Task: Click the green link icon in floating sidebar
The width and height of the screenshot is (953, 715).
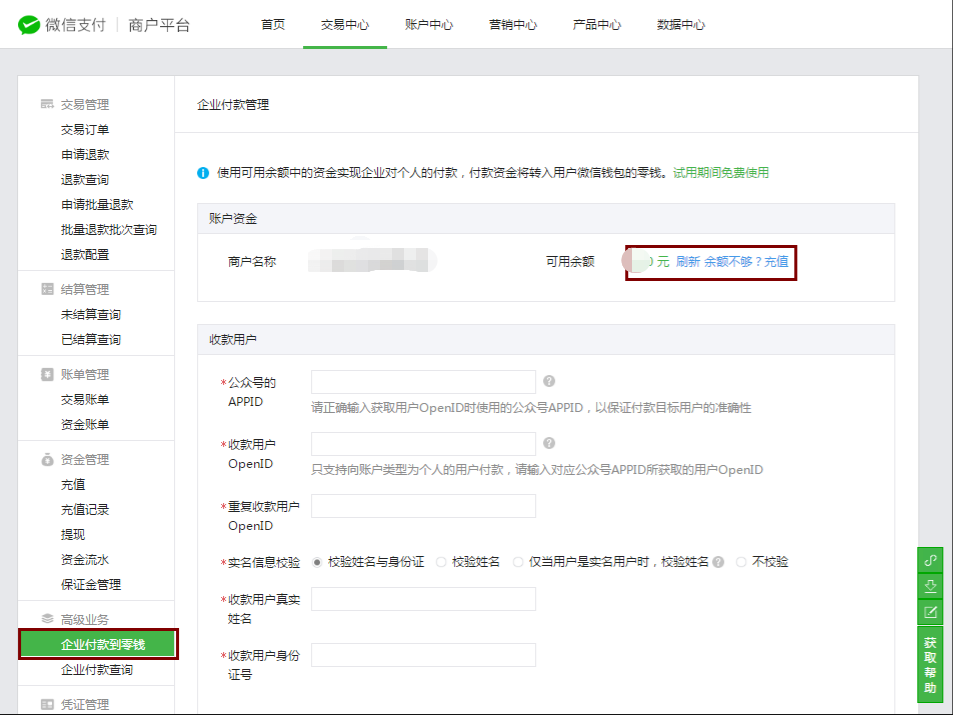Action: click(x=930, y=560)
